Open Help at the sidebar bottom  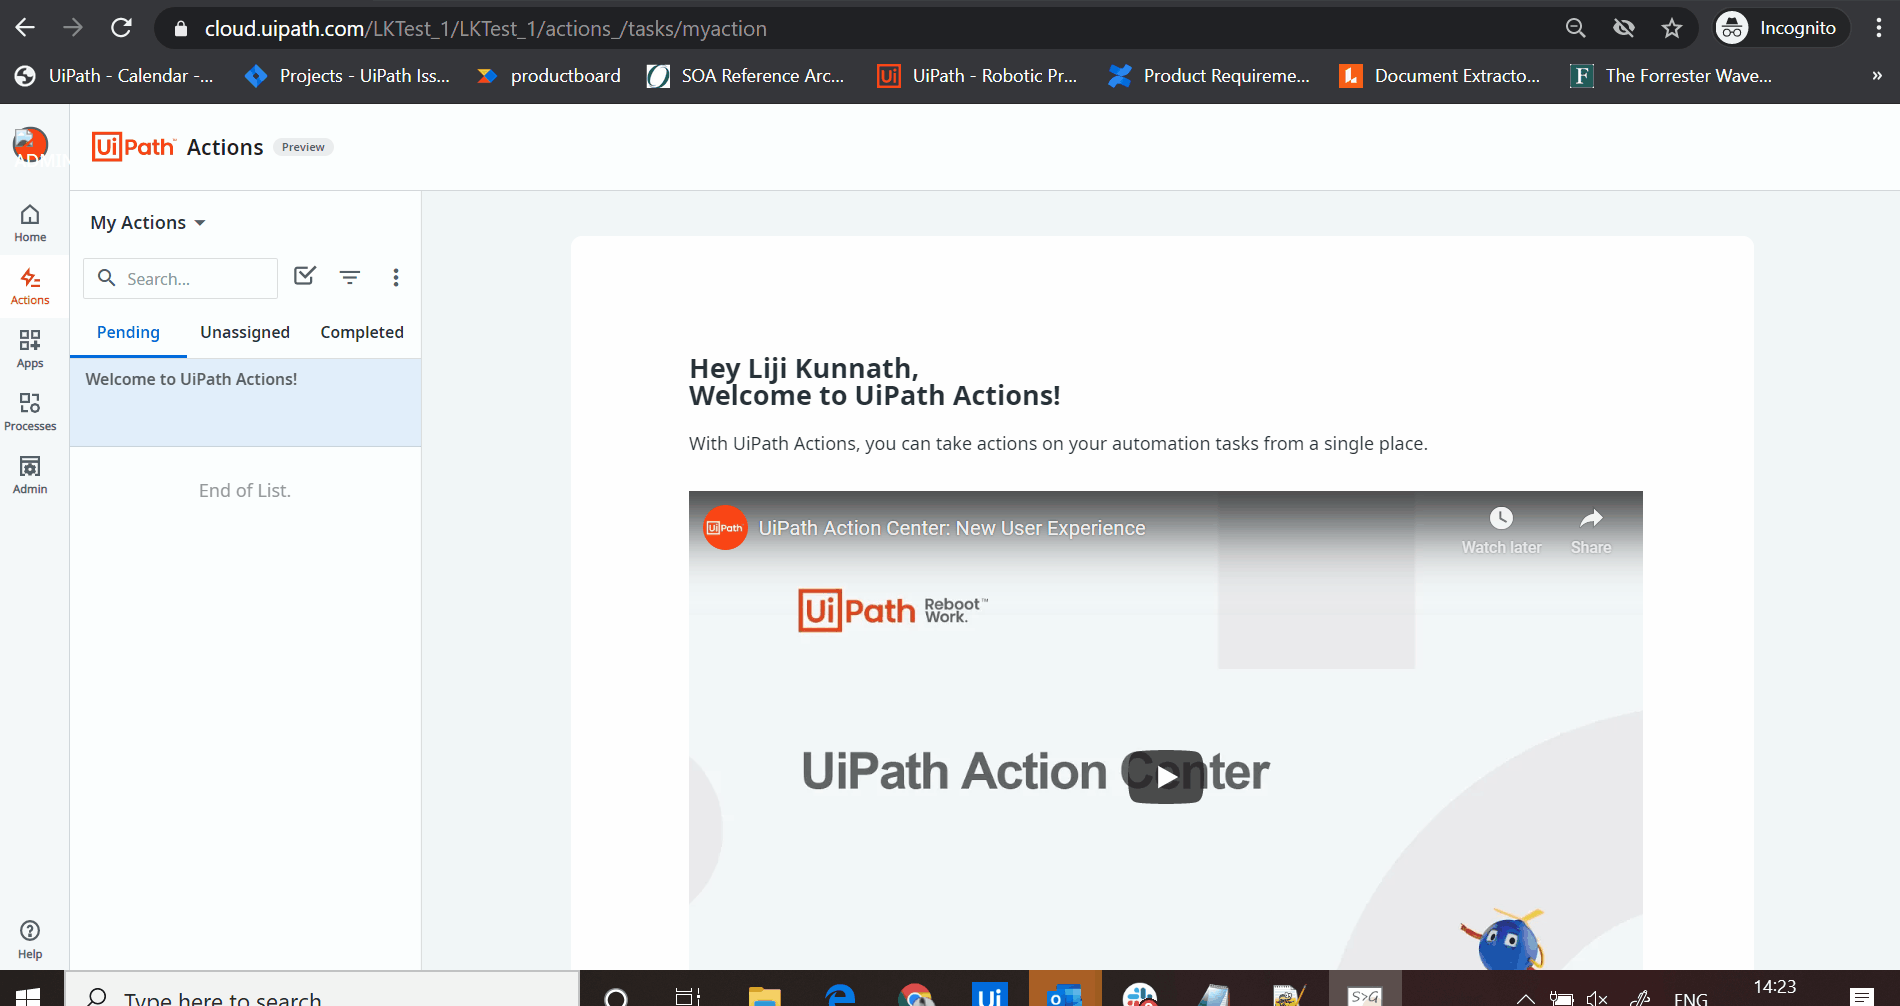30,939
